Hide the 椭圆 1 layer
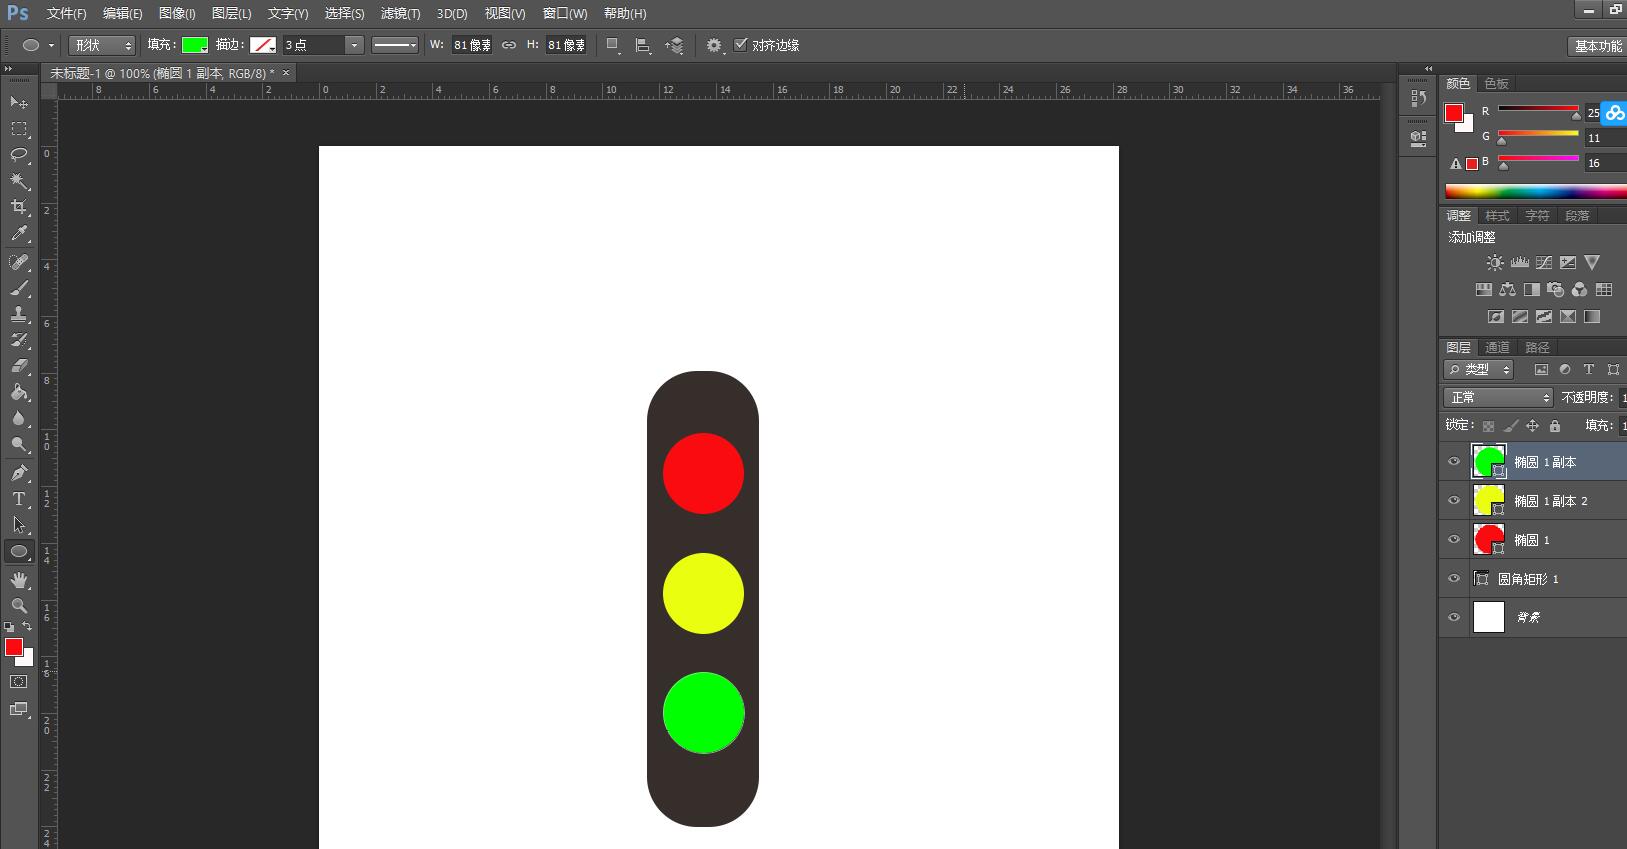This screenshot has height=849, width=1627. pyautogui.click(x=1454, y=540)
